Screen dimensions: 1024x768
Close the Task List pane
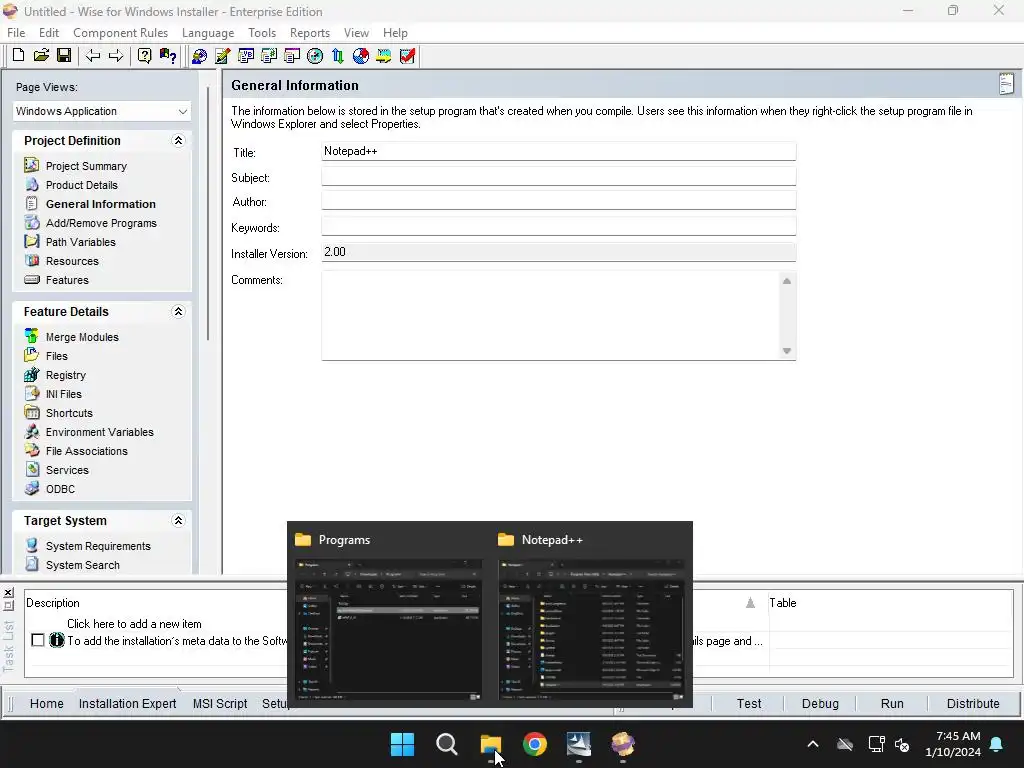click(8, 592)
